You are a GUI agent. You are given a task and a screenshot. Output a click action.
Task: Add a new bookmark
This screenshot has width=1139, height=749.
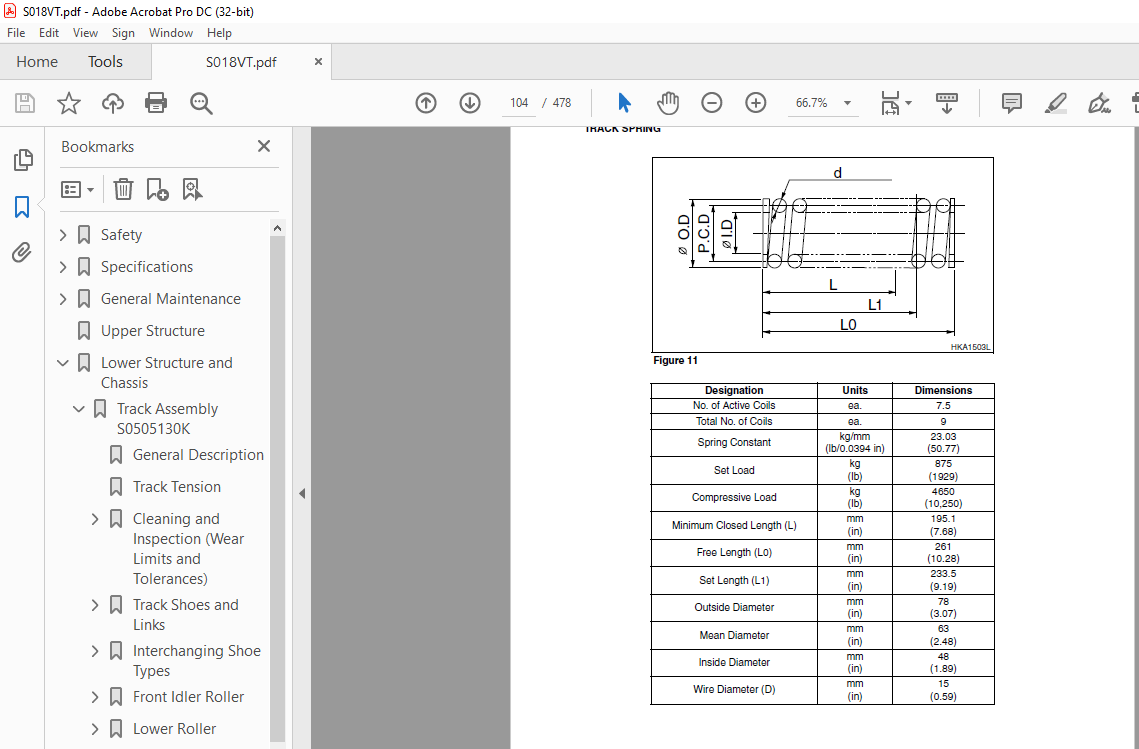click(x=157, y=190)
